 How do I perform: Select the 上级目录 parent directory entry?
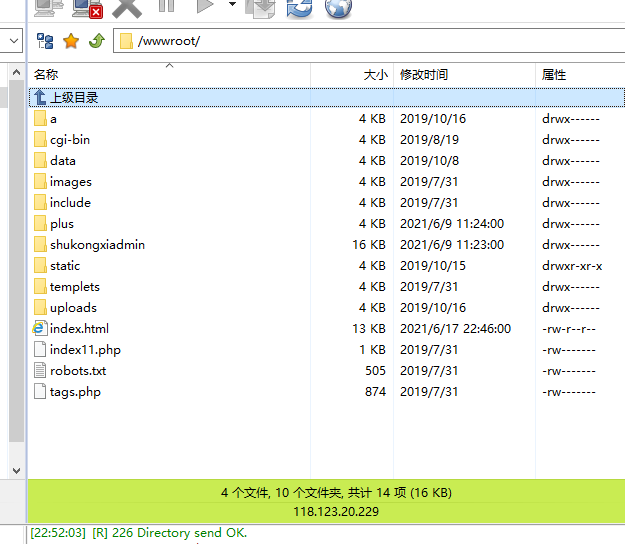pos(73,97)
